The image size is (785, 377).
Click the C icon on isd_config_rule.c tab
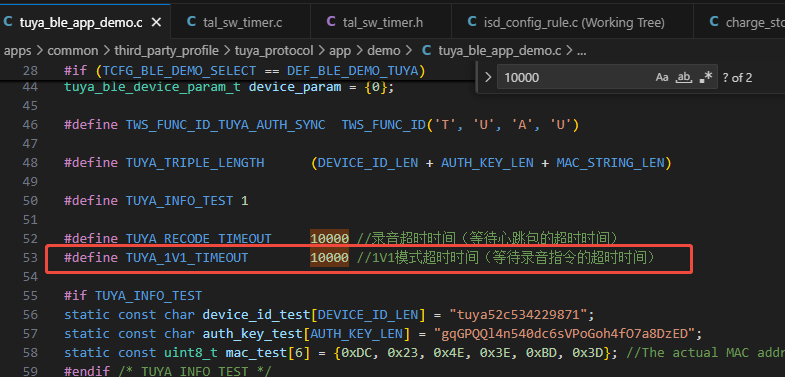click(x=472, y=22)
